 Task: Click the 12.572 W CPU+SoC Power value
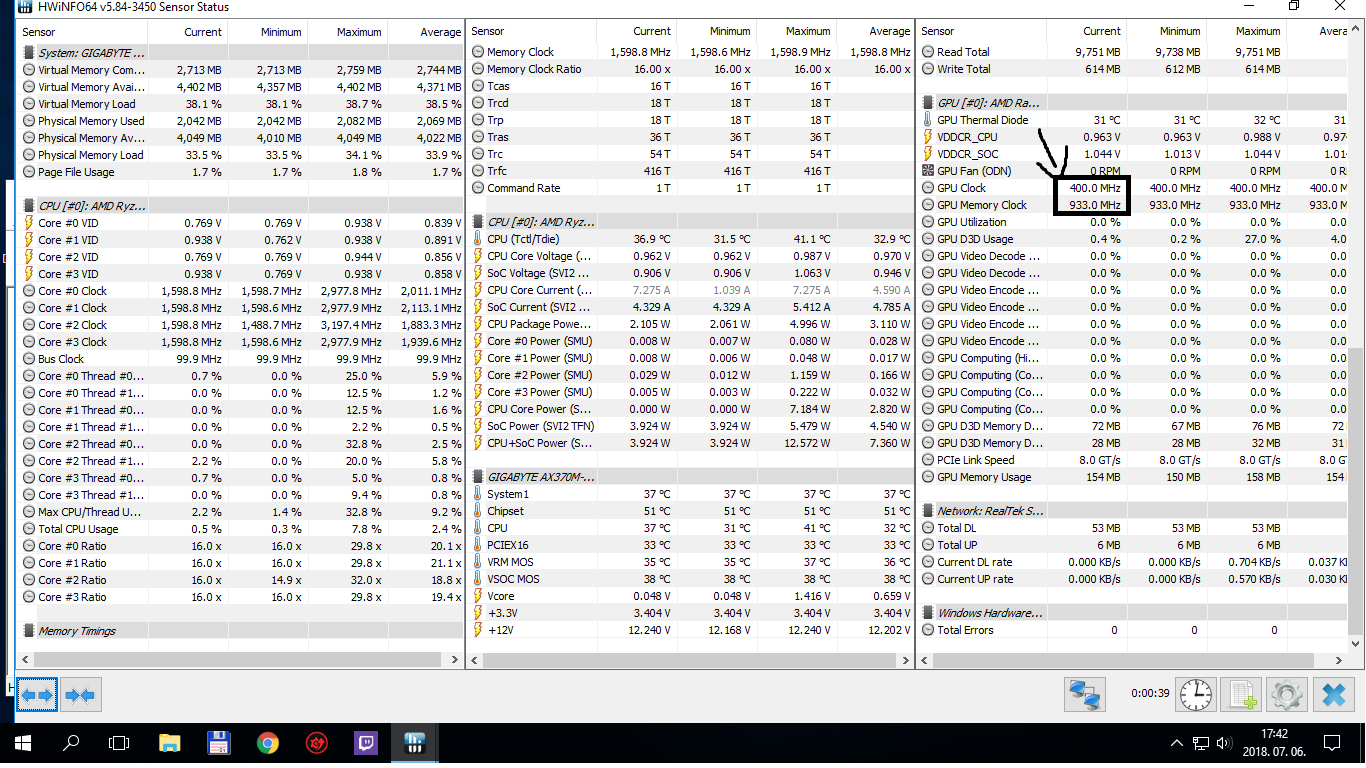pyautogui.click(x=805, y=443)
